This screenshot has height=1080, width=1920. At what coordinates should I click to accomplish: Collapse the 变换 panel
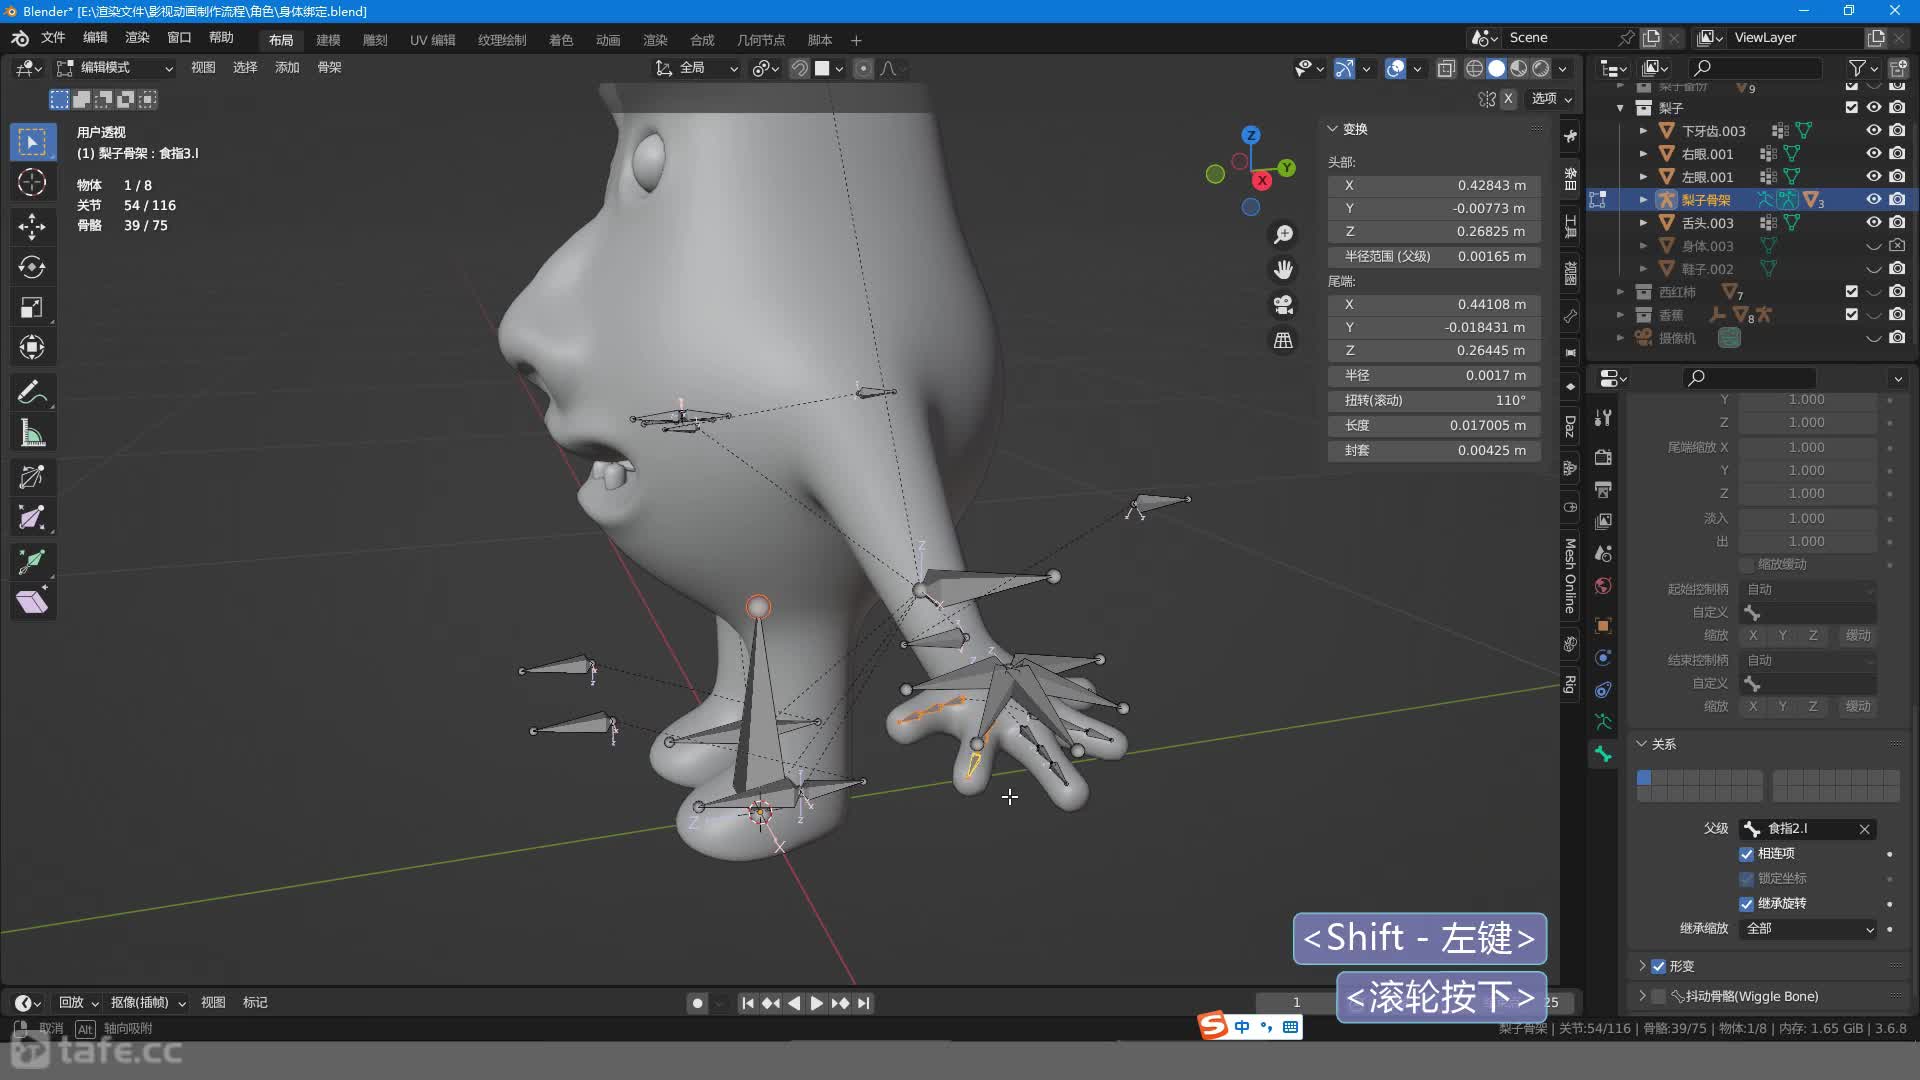point(1332,129)
